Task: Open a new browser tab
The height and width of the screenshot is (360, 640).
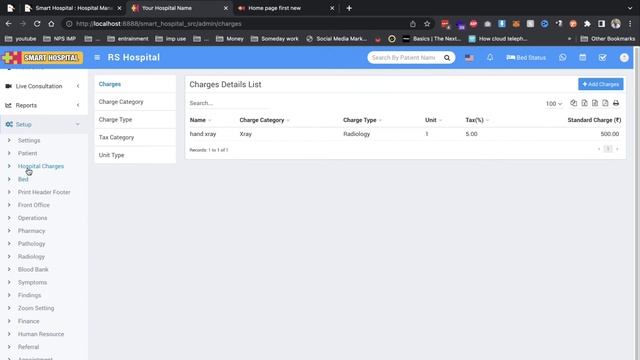Action: pos(349,8)
